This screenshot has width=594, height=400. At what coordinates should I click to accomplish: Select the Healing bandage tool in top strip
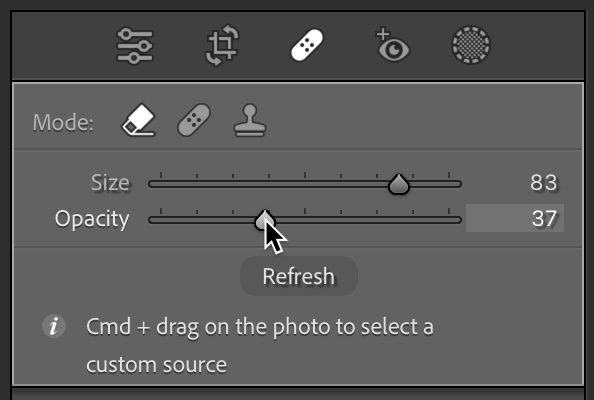[x=307, y=45]
